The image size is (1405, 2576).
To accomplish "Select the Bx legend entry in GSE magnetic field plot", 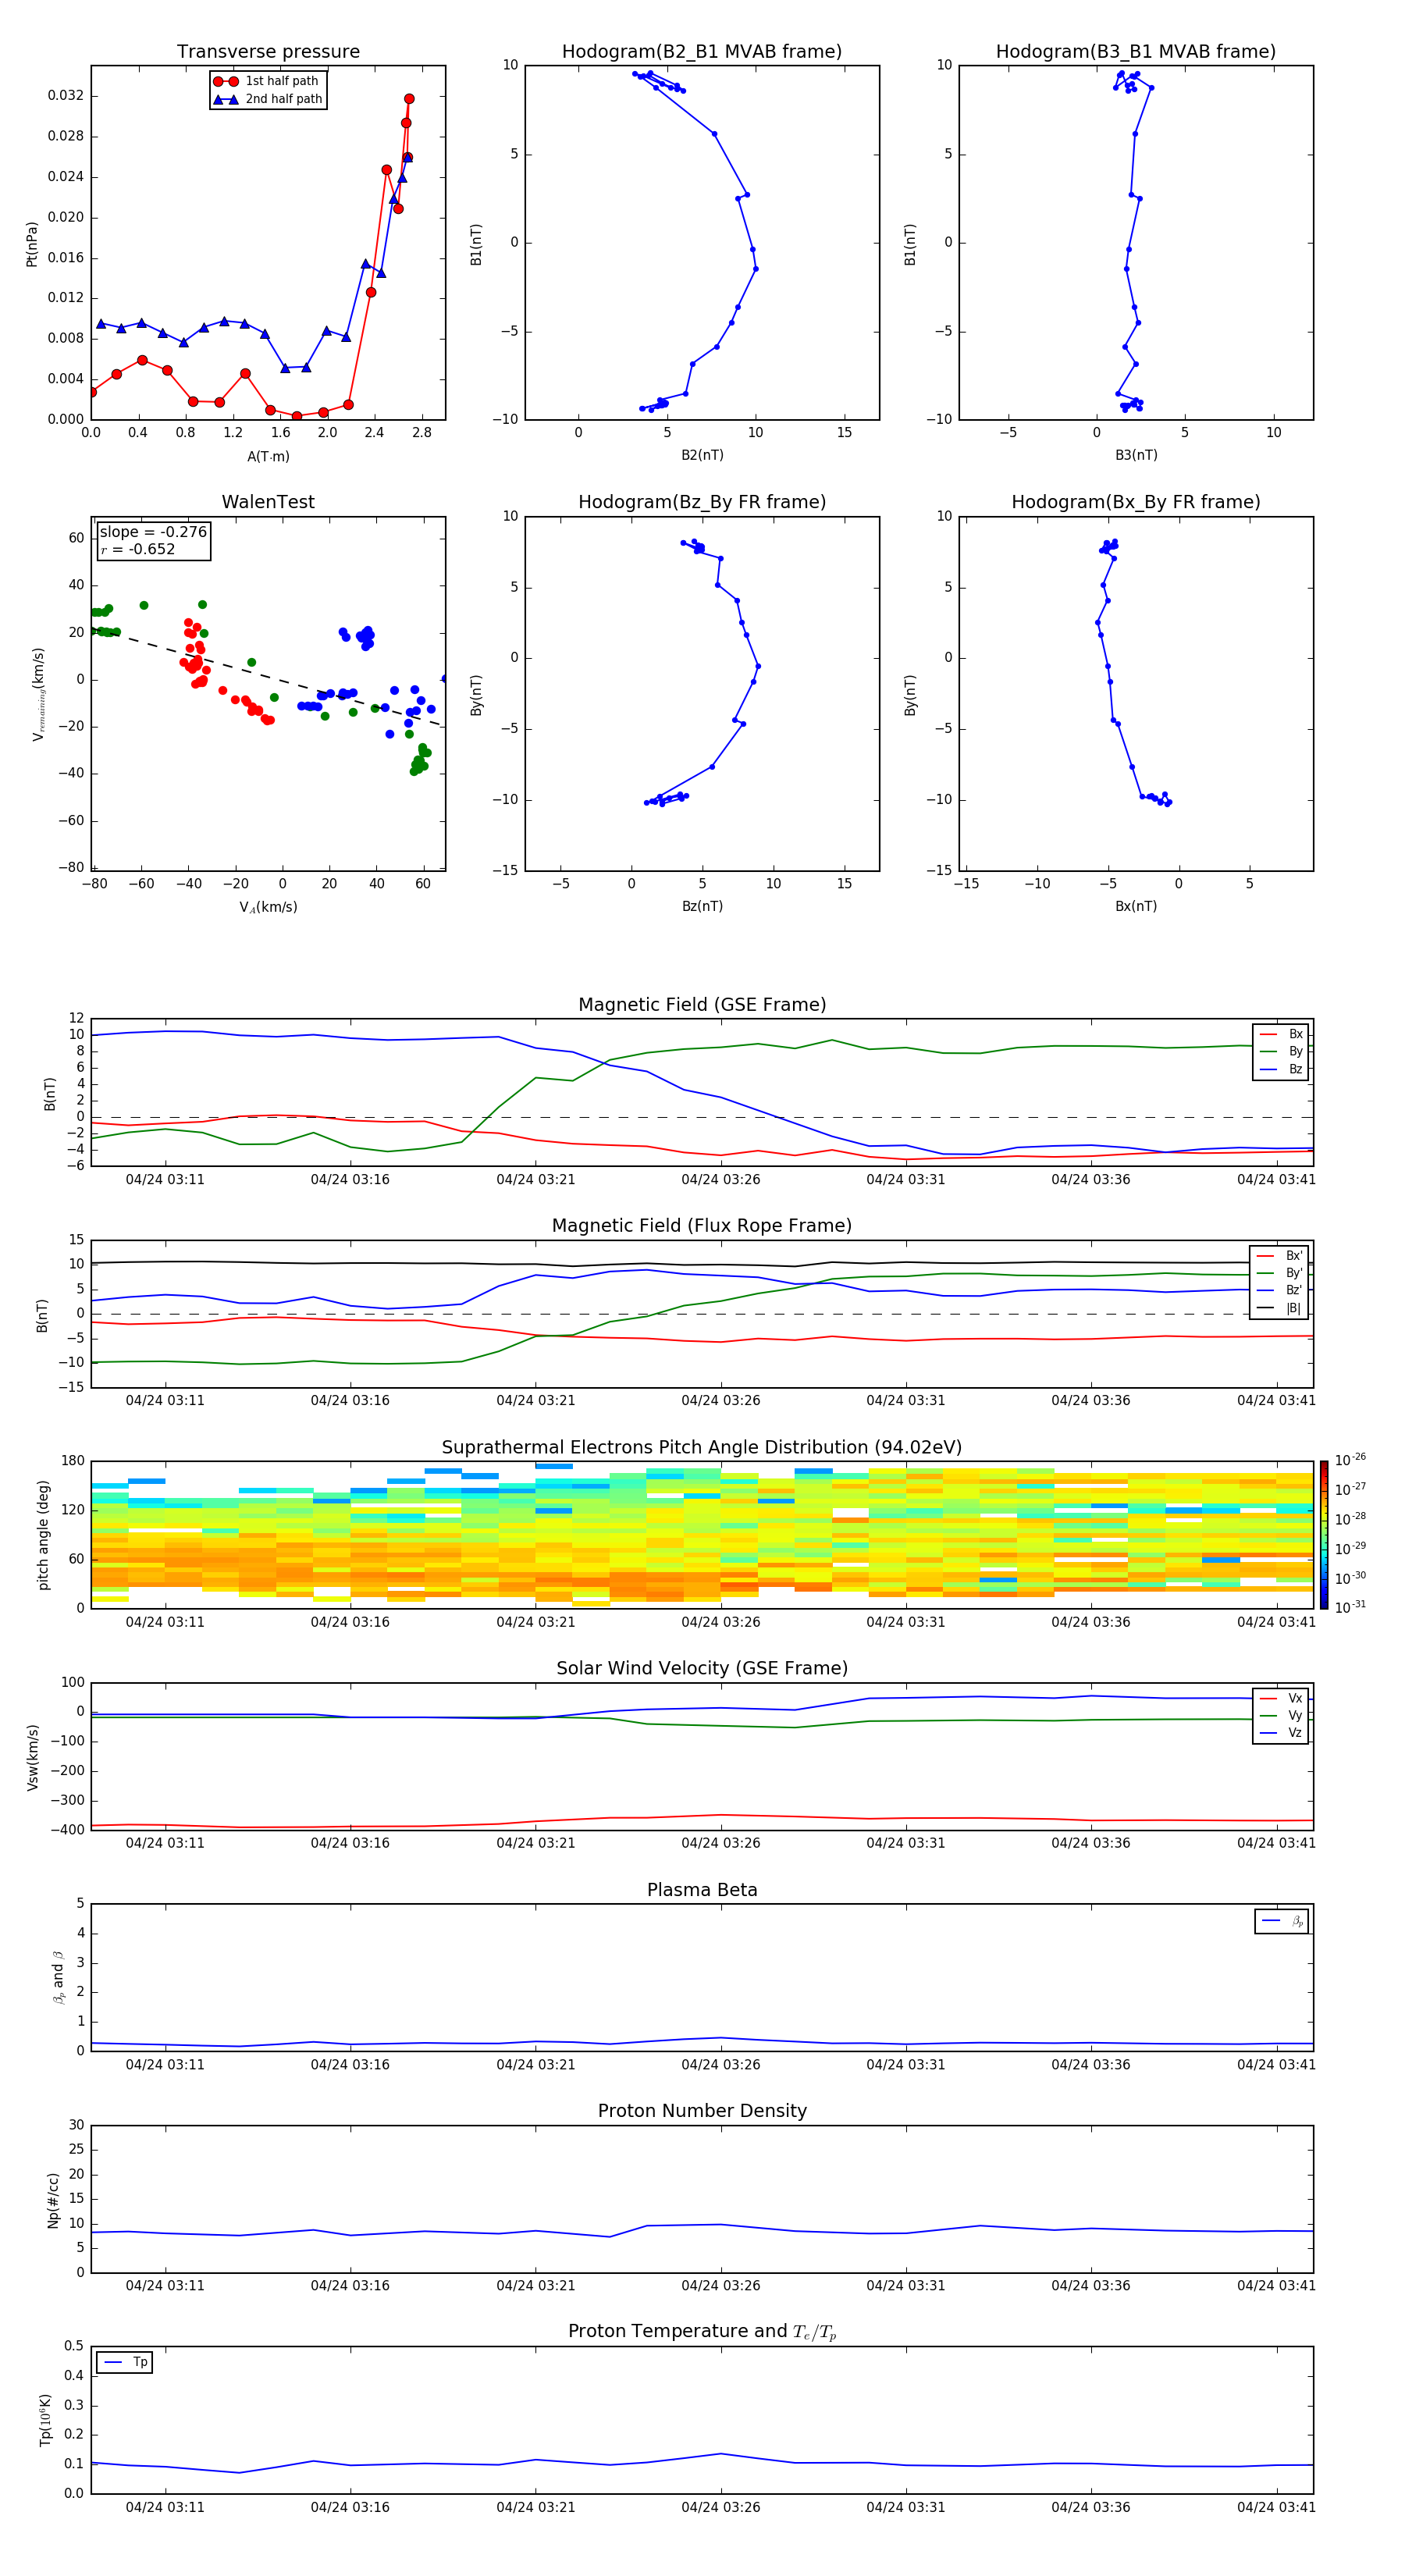I will point(1281,1034).
